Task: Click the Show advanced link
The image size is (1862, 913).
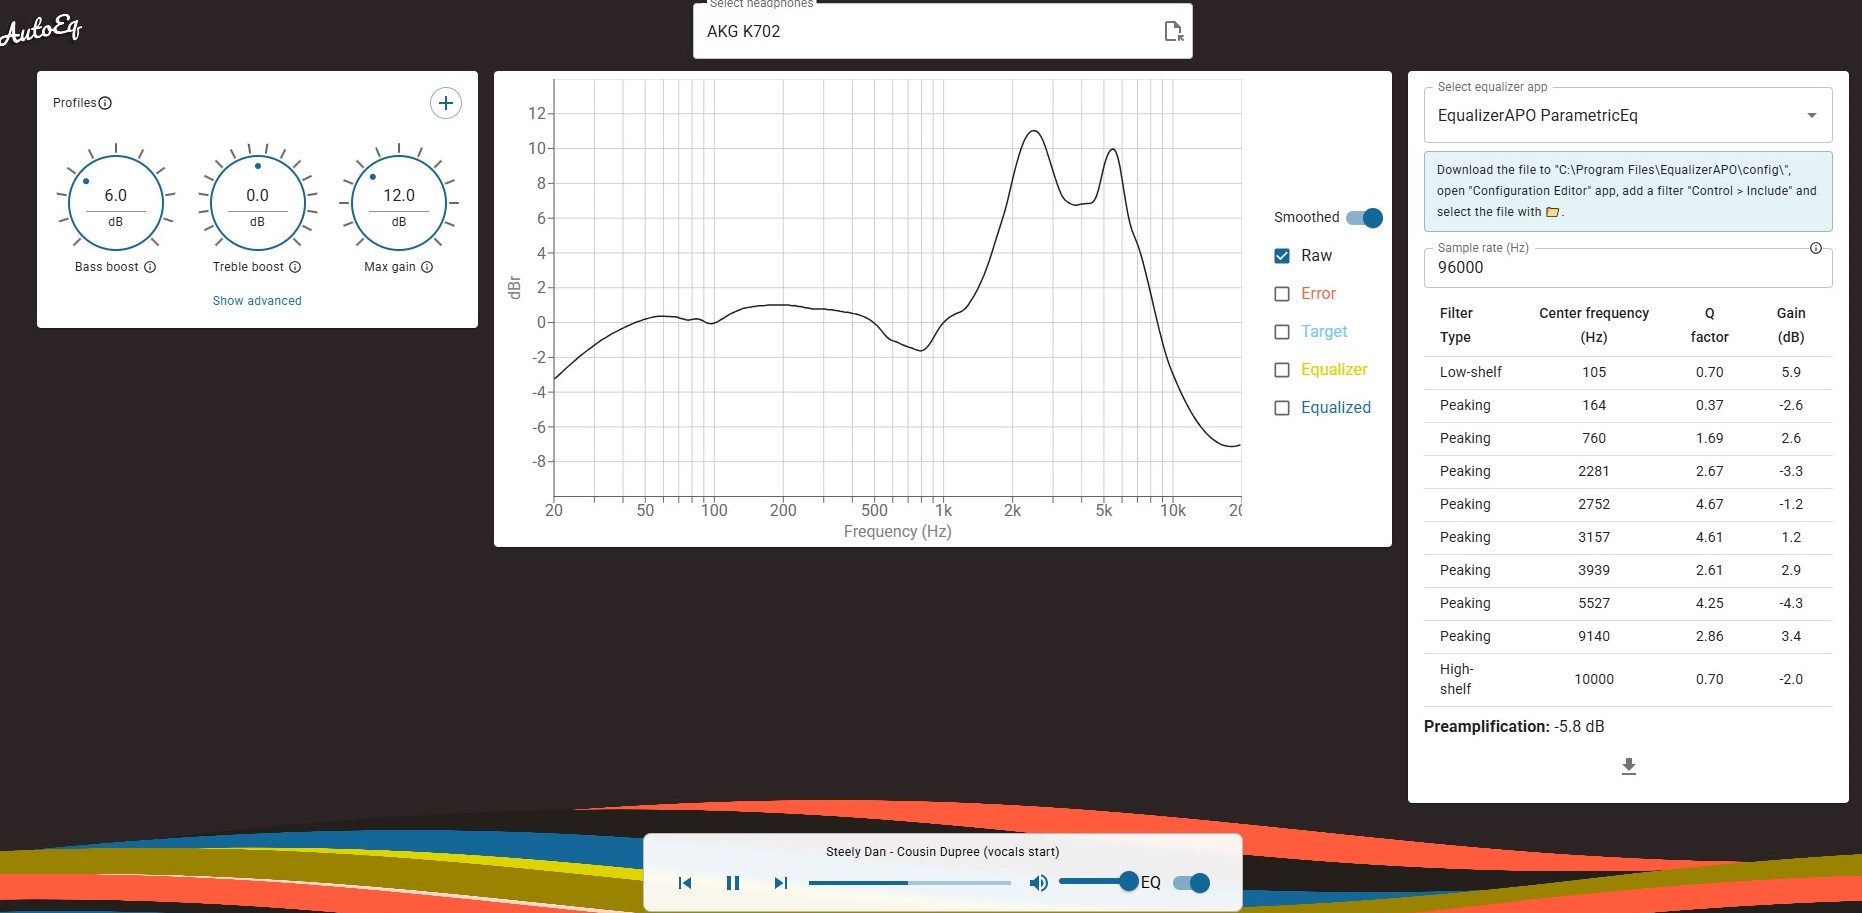Action: [257, 301]
